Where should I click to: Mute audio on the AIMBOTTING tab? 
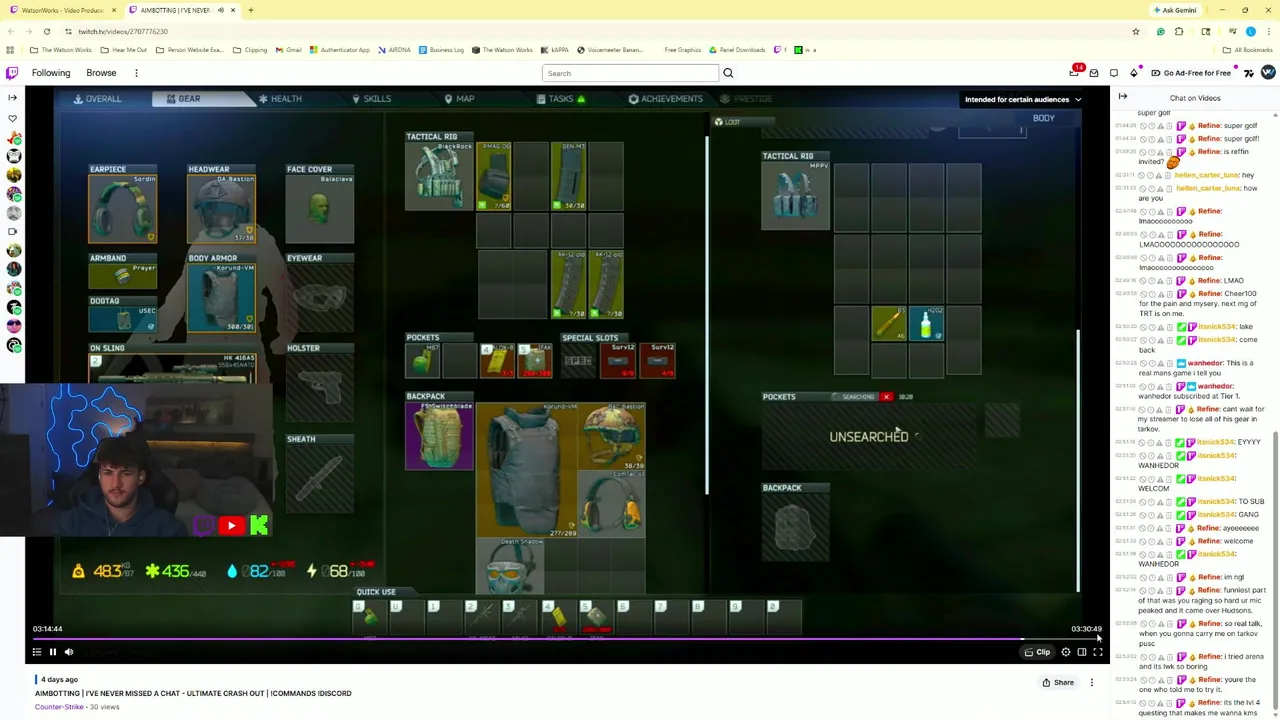220,10
